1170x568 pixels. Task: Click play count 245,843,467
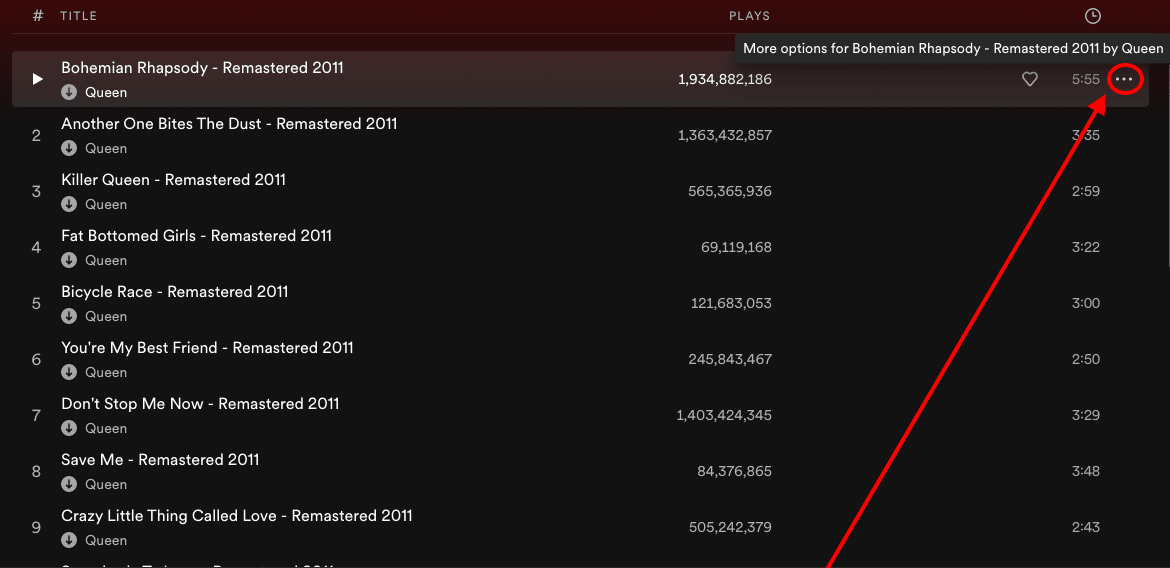click(x=730, y=359)
